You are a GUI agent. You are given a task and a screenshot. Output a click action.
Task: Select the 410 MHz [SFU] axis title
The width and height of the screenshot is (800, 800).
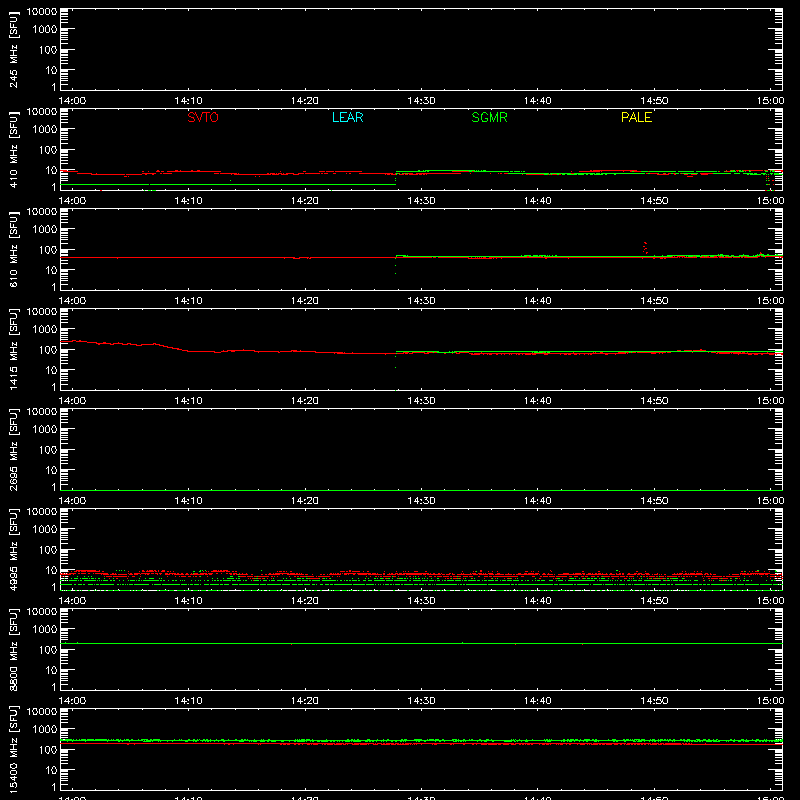[14, 149]
